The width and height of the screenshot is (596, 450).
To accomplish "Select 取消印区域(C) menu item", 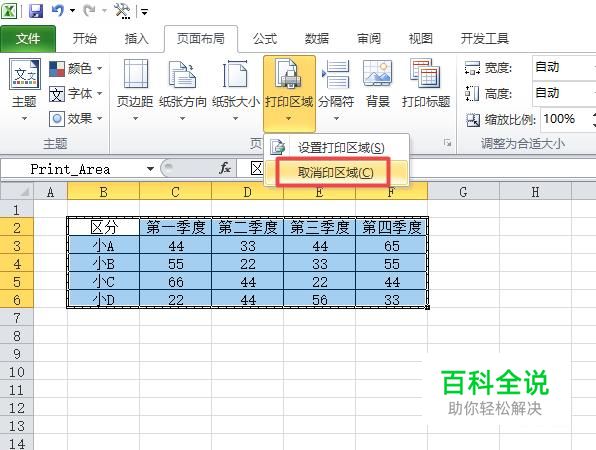I will (336, 173).
